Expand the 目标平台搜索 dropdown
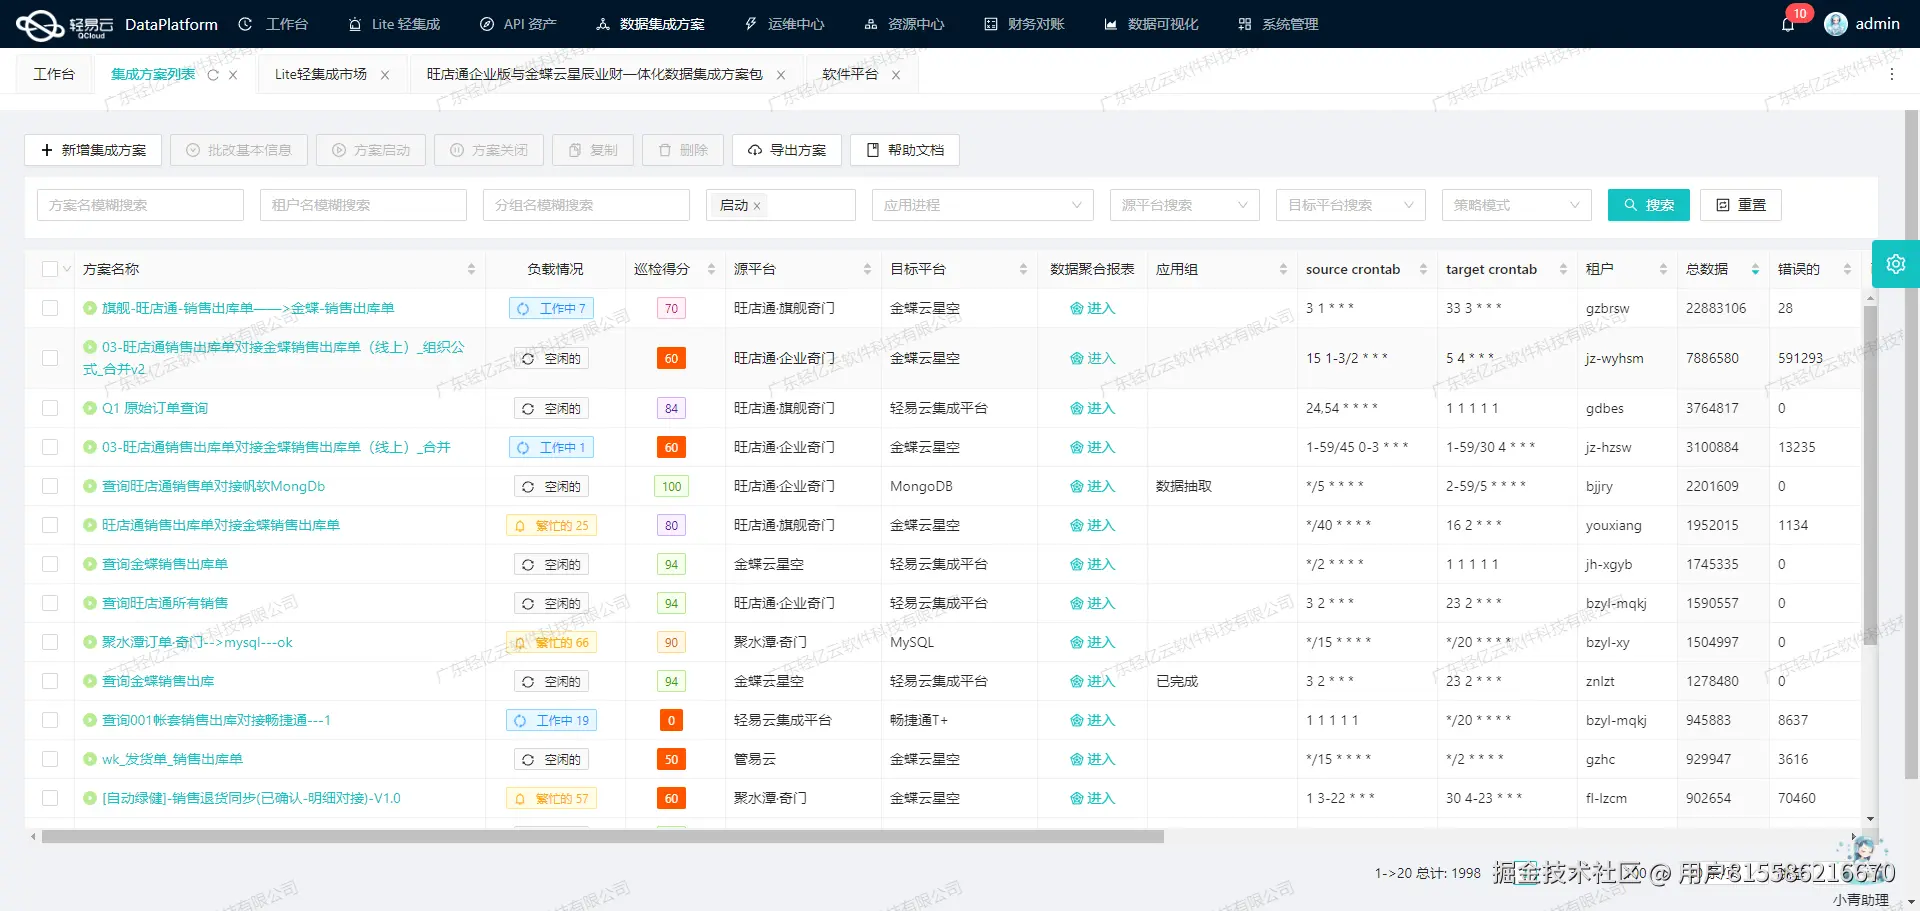The image size is (1920, 911). coord(1350,205)
